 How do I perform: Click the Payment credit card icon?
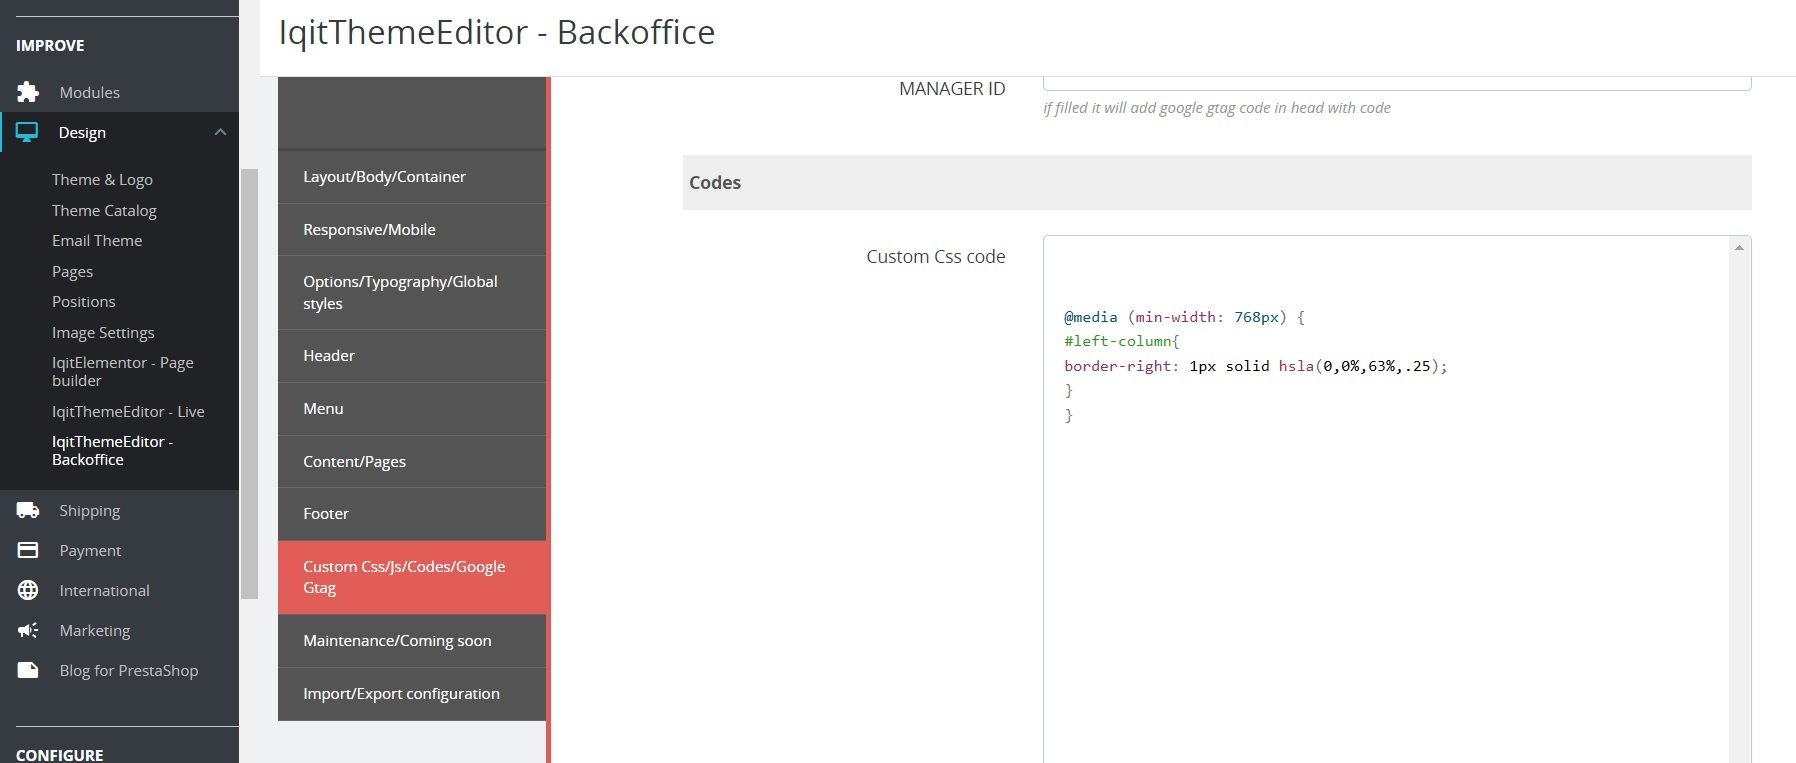28,550
